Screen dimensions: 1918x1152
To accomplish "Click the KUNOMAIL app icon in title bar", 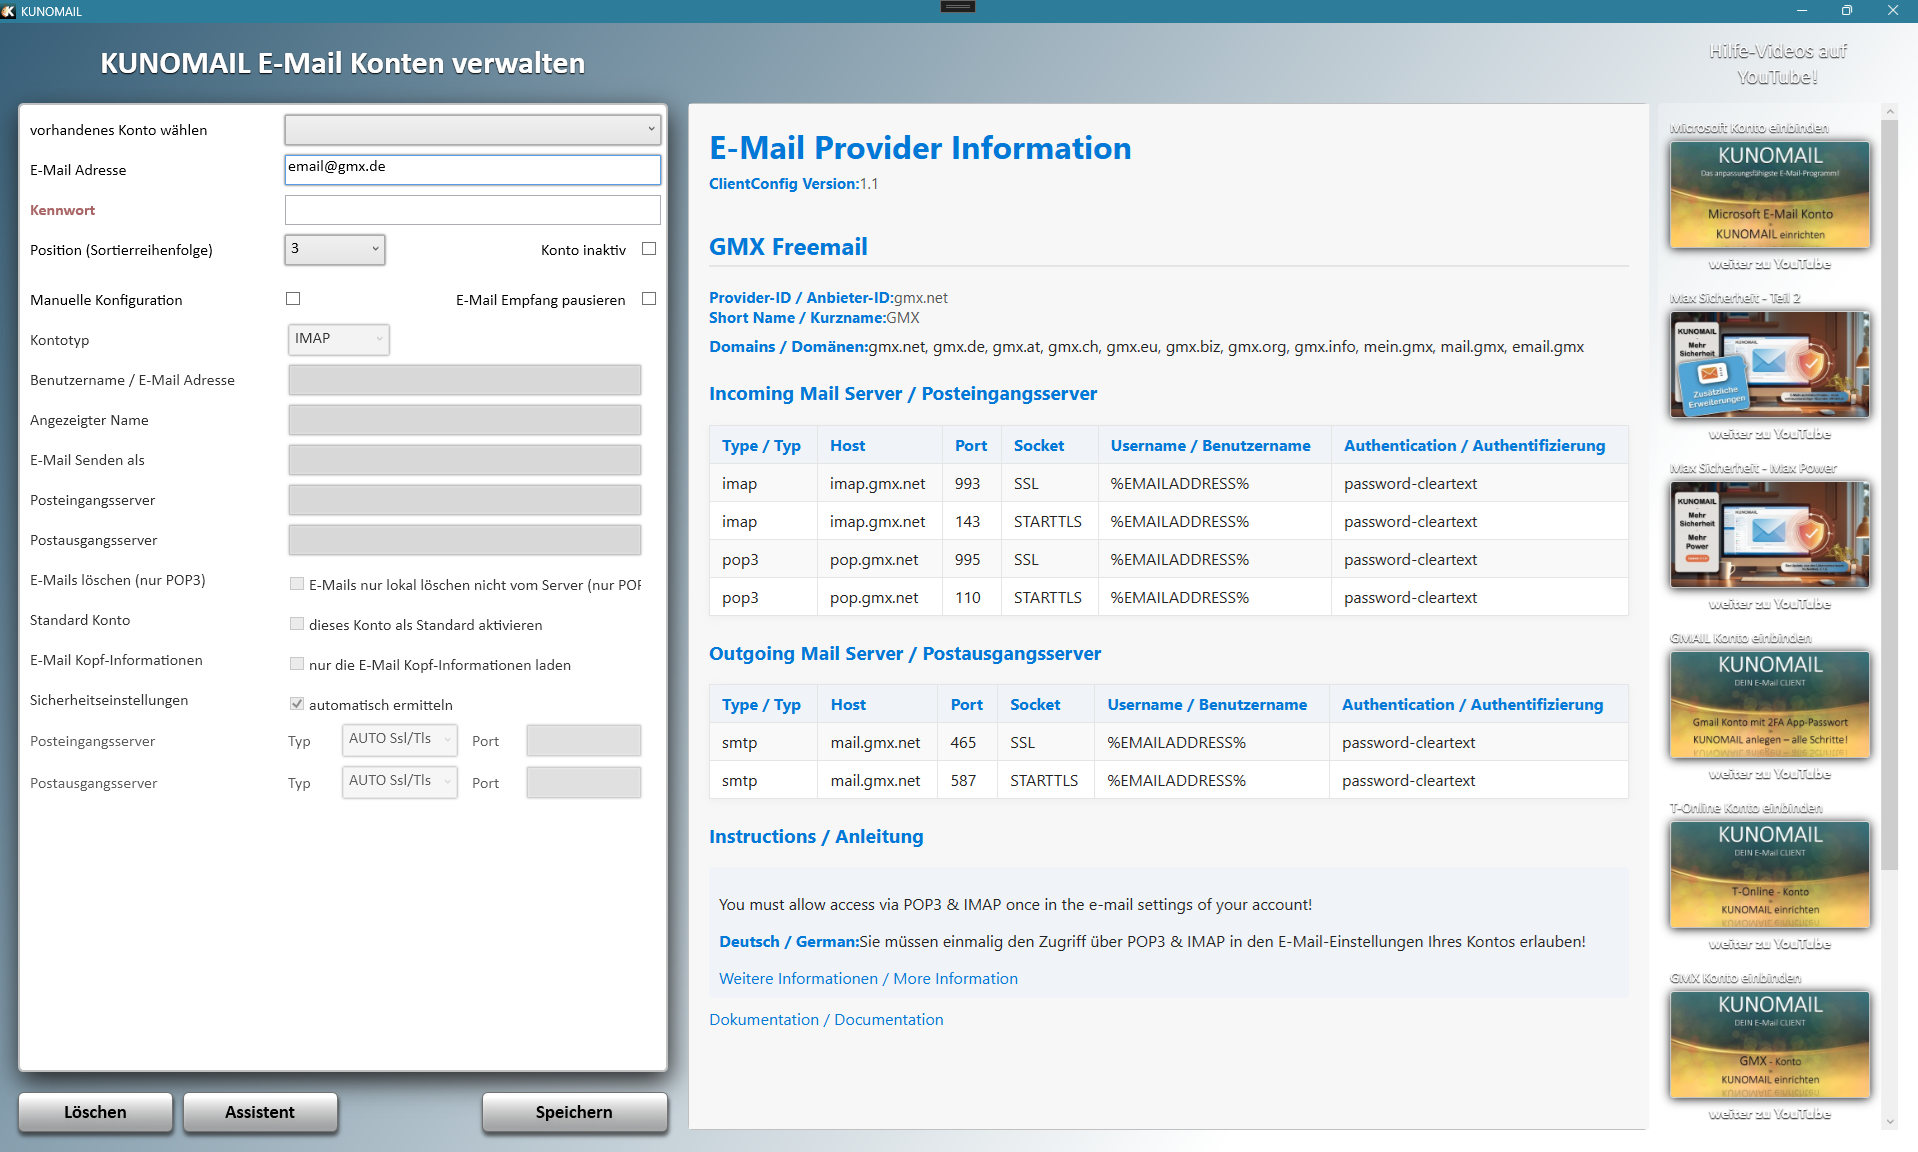I will coord(9,11).
